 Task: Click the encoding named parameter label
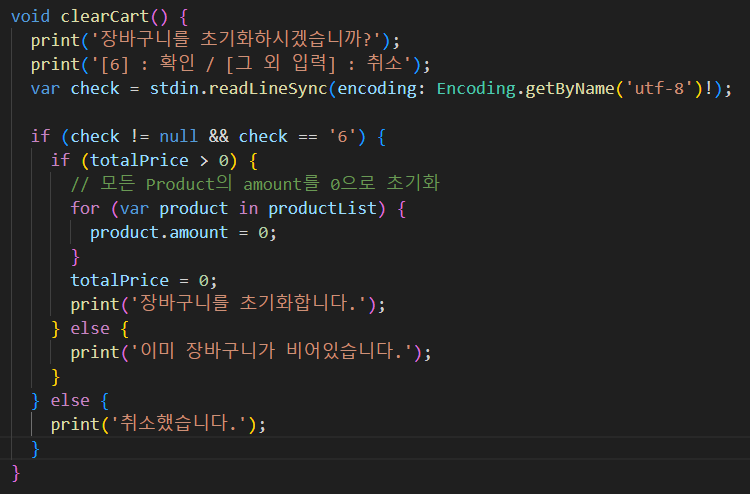coord(376,88)
